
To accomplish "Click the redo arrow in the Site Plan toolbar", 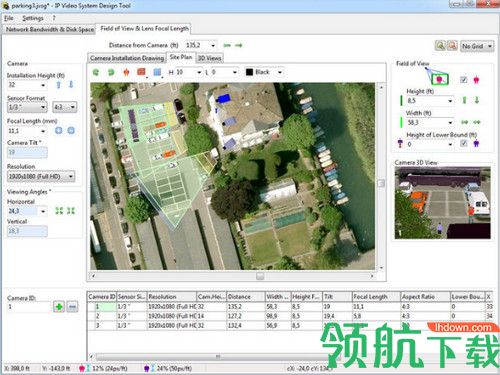I will tap(111, 72).
